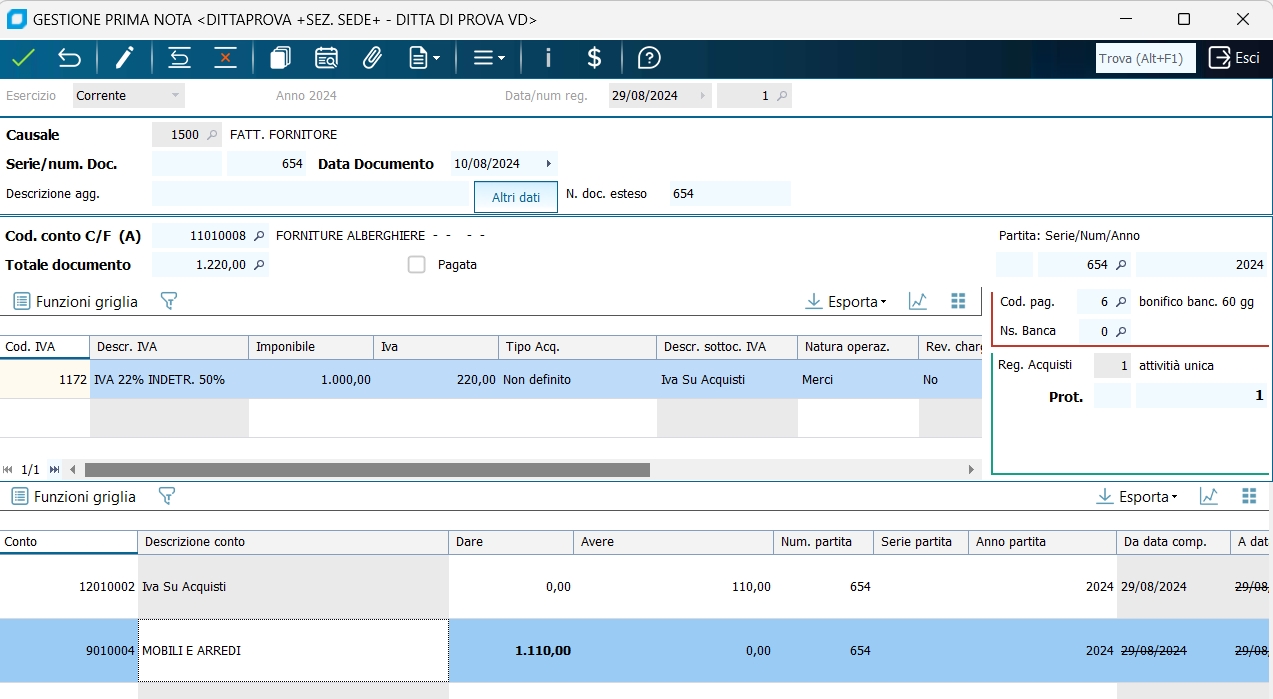
Task: Click the IVA grid horizontal scrollbar
Action: 367,470
